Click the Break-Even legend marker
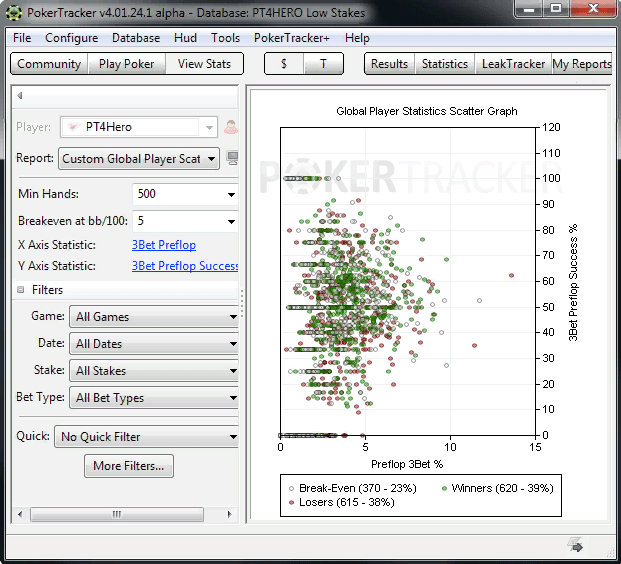Viewport: 621px width, 564px height. pos(292,489)
